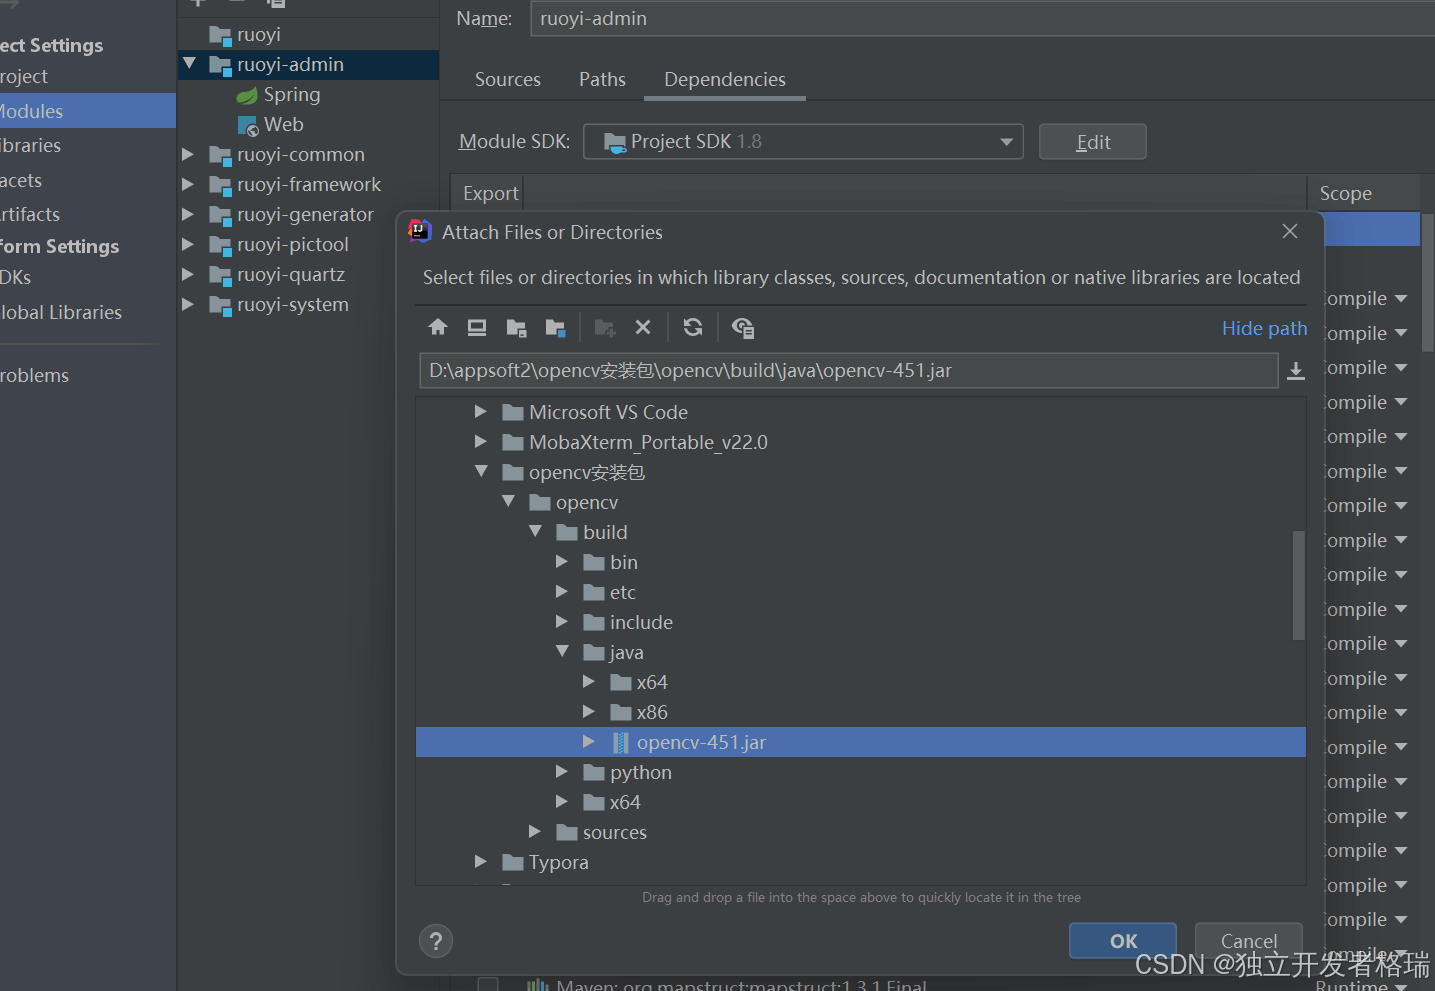Open the help question mark button
This screenshot has height=991, width=1435.
click(435, 941)
